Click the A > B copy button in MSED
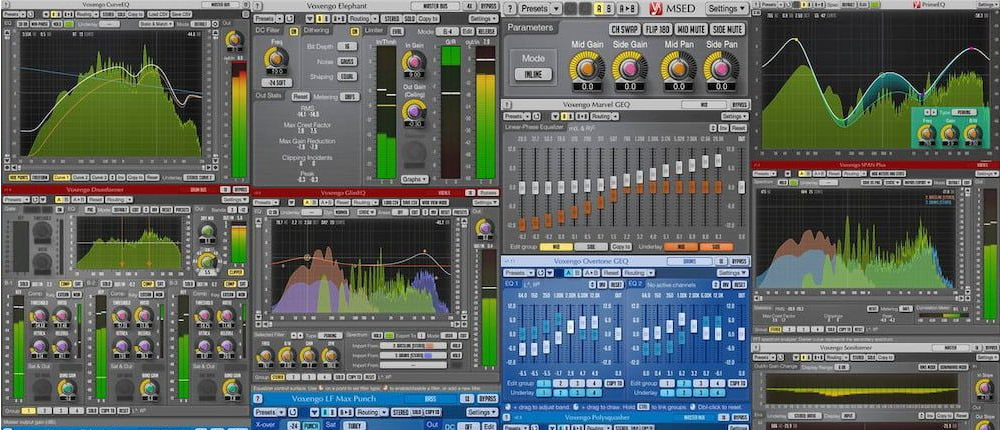Viewport: 1000px width, 430px height. point(627,9)
